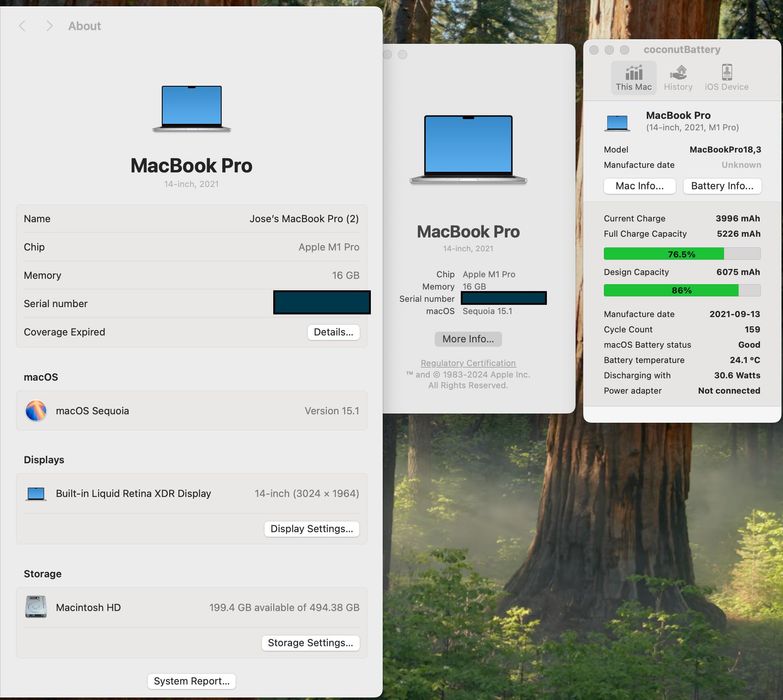Click the Apple M1 Pro chip value in About settings
783x700 pixels.
329,247
